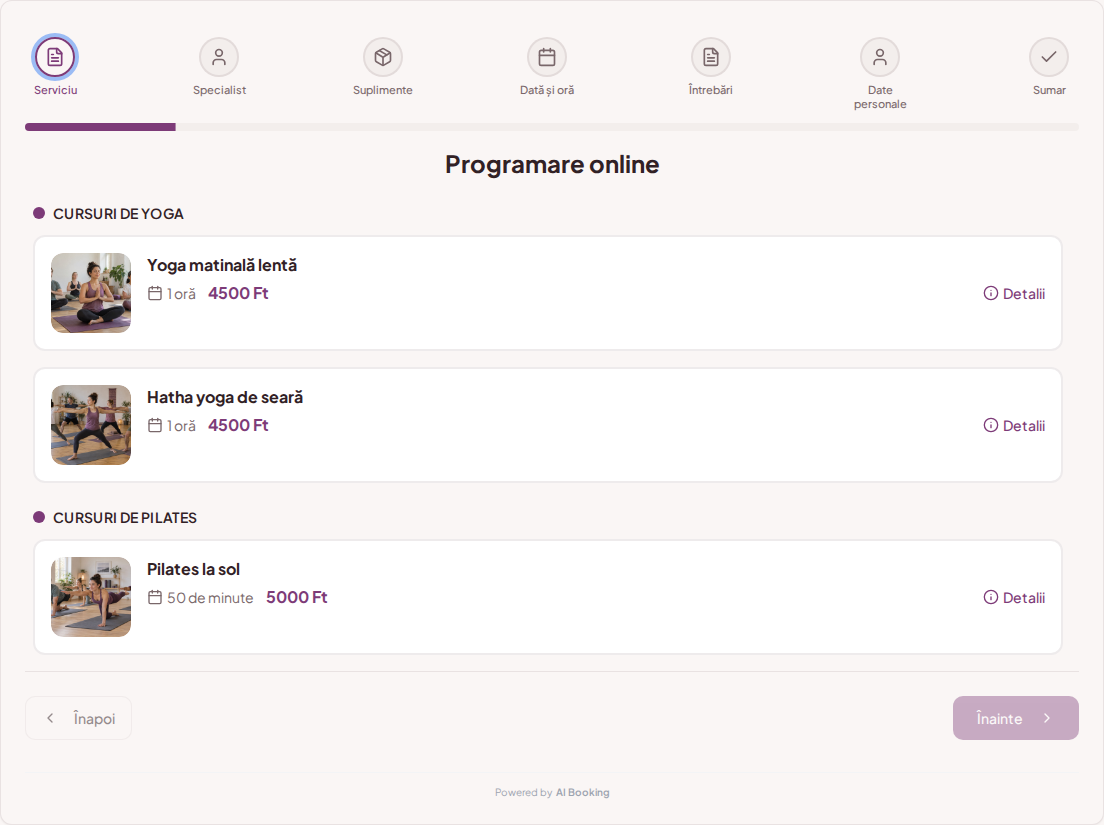Open Detalii for Yoga matinală lentă
Viewport: 1104px width, 825px height.
point(1014,294)
